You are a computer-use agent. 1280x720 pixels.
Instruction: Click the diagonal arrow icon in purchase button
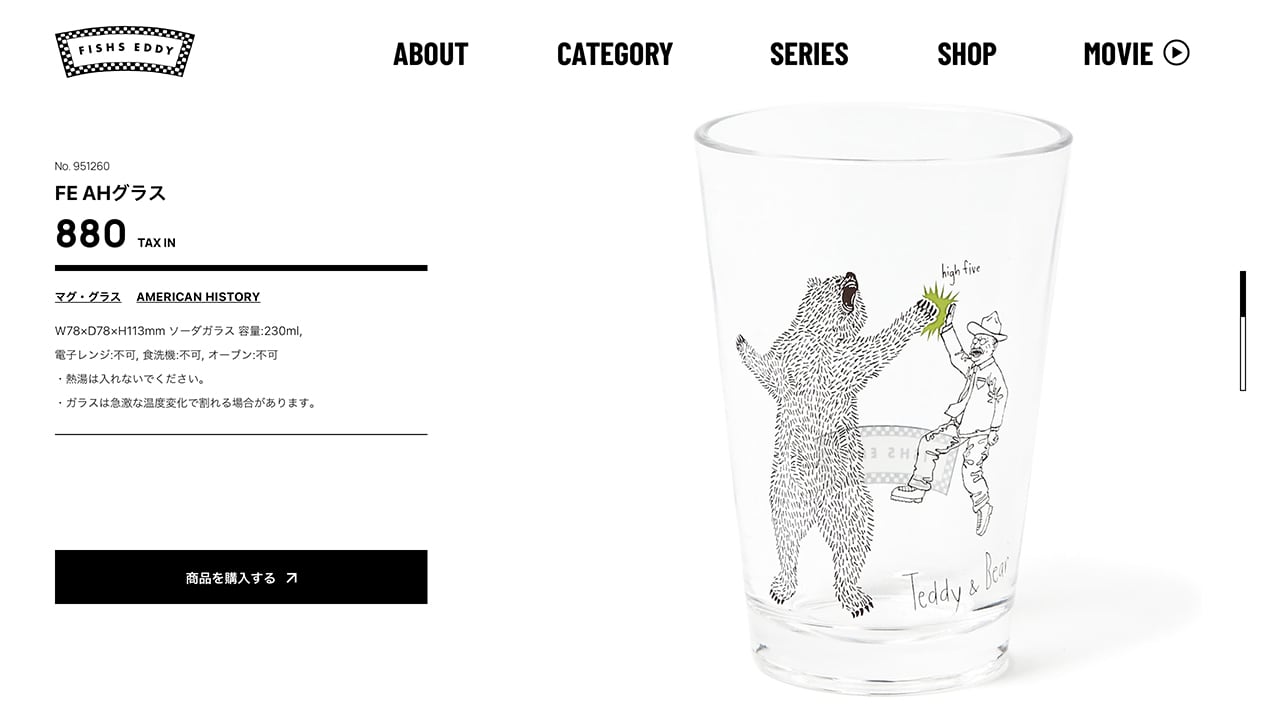pos(292,578)
